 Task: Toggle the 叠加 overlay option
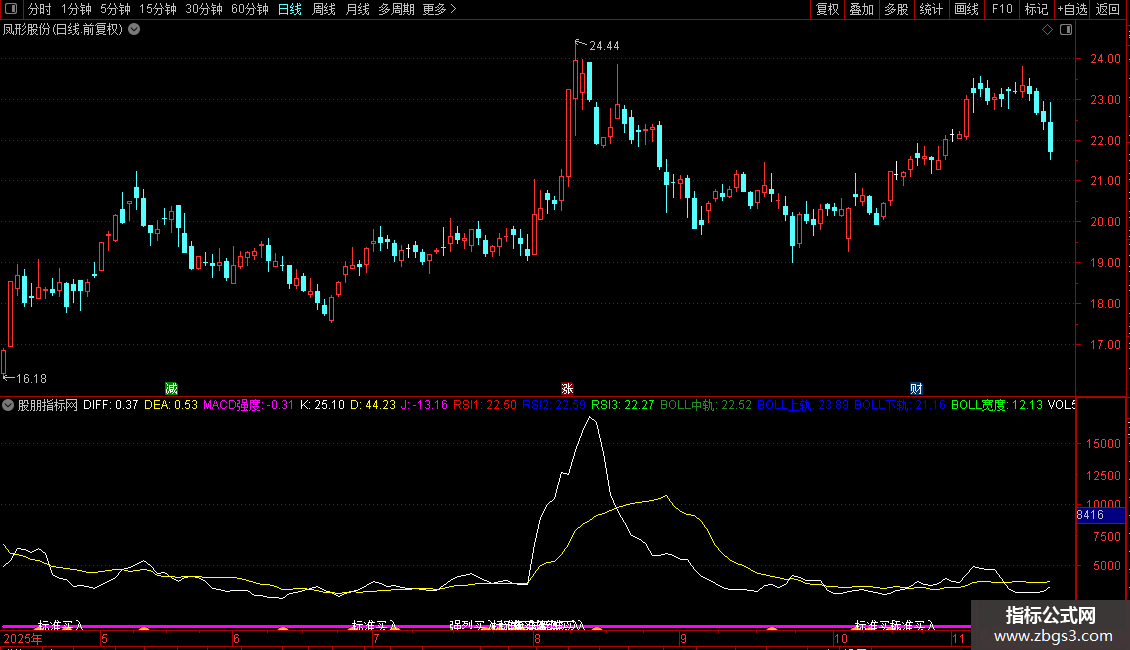tap(861, 10)
